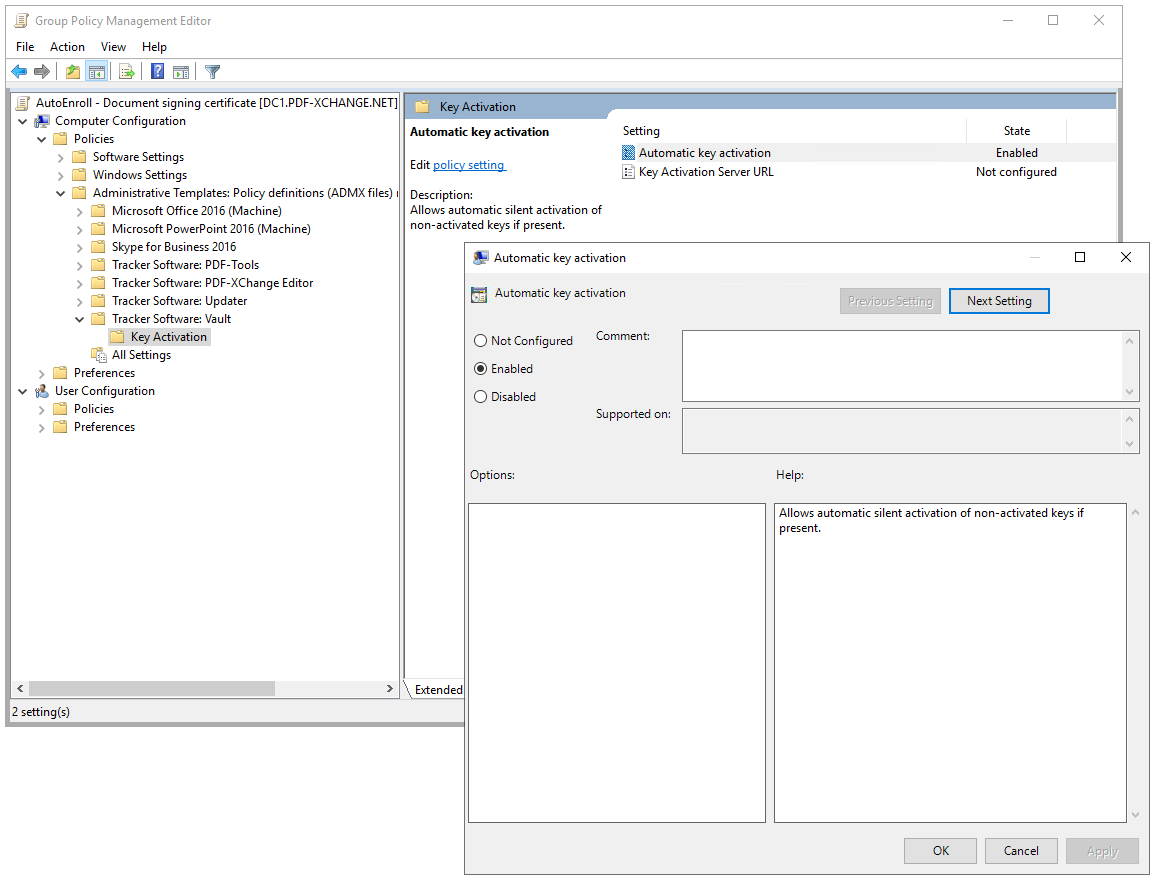Screen dimensions: 1154x879
Task: Toggle the console tree show/hide icon
Action: (96, 71)
